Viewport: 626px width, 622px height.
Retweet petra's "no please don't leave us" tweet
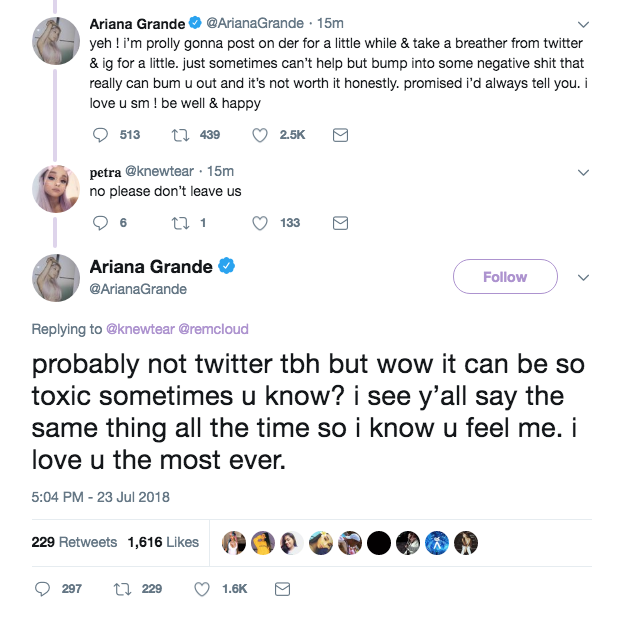pos(181,222)
